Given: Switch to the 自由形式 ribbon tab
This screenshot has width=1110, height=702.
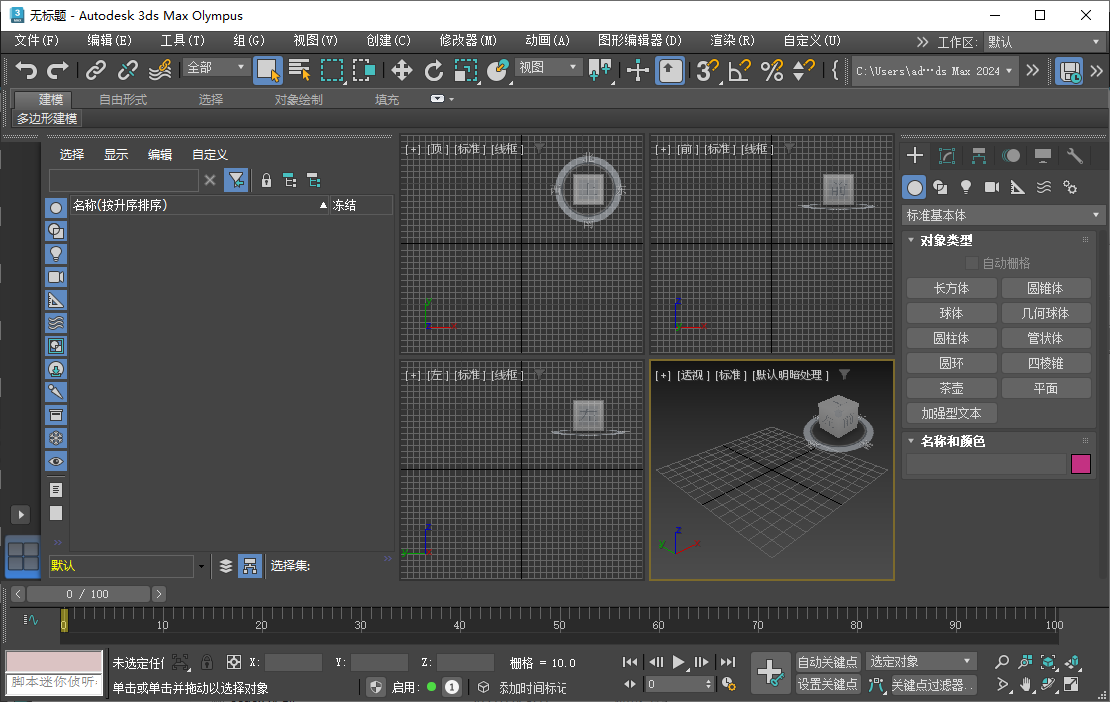Looking at the screenshot, I should (x=123, y=100).
